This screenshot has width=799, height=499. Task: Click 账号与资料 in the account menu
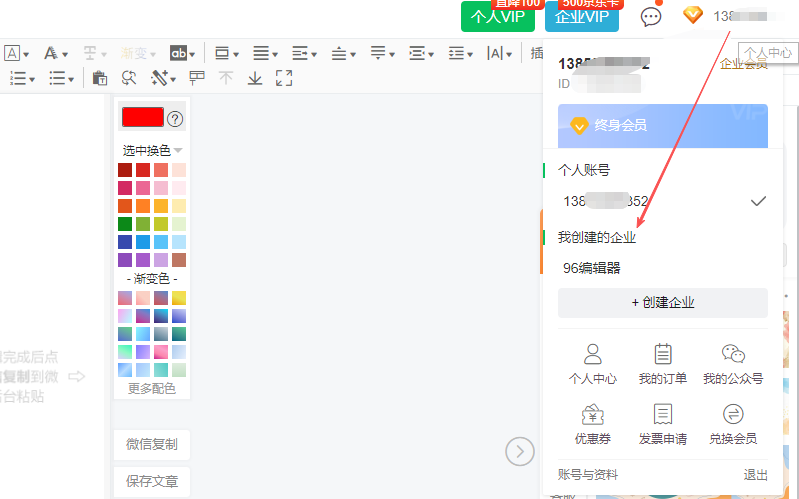[588, 475]
